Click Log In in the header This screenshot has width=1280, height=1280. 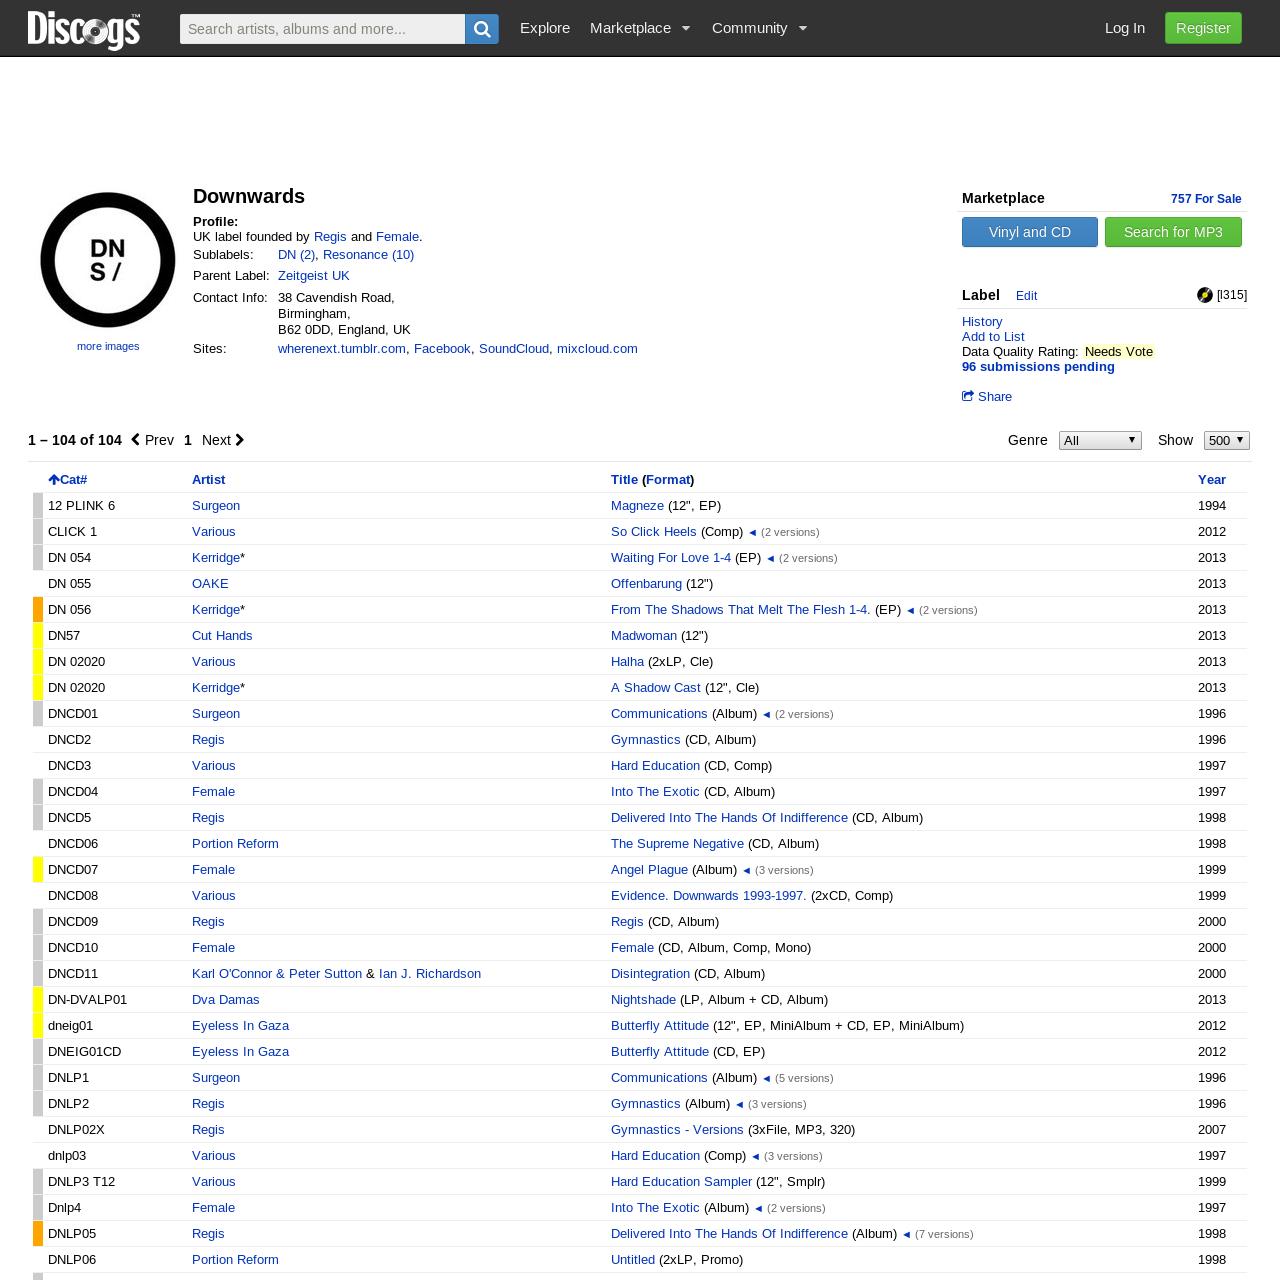click(x=1125, y=28)
